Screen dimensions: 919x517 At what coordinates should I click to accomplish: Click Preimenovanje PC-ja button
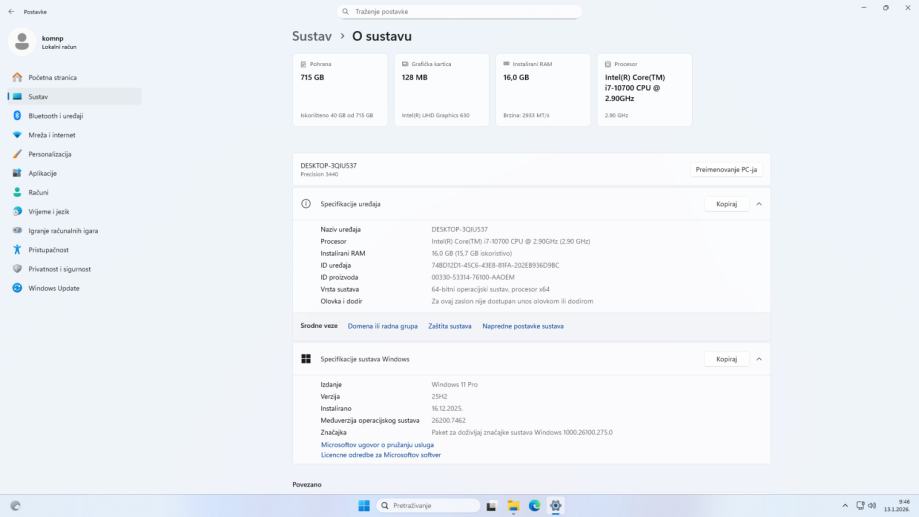(x=726, y=169)
